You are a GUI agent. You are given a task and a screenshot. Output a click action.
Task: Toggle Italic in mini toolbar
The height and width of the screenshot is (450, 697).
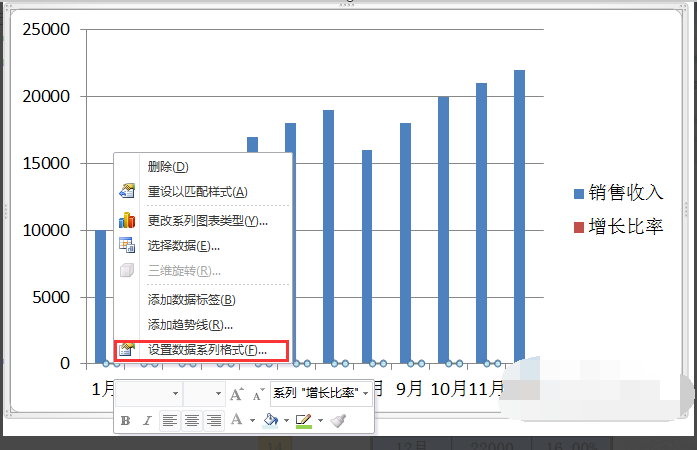pos(147,421)
